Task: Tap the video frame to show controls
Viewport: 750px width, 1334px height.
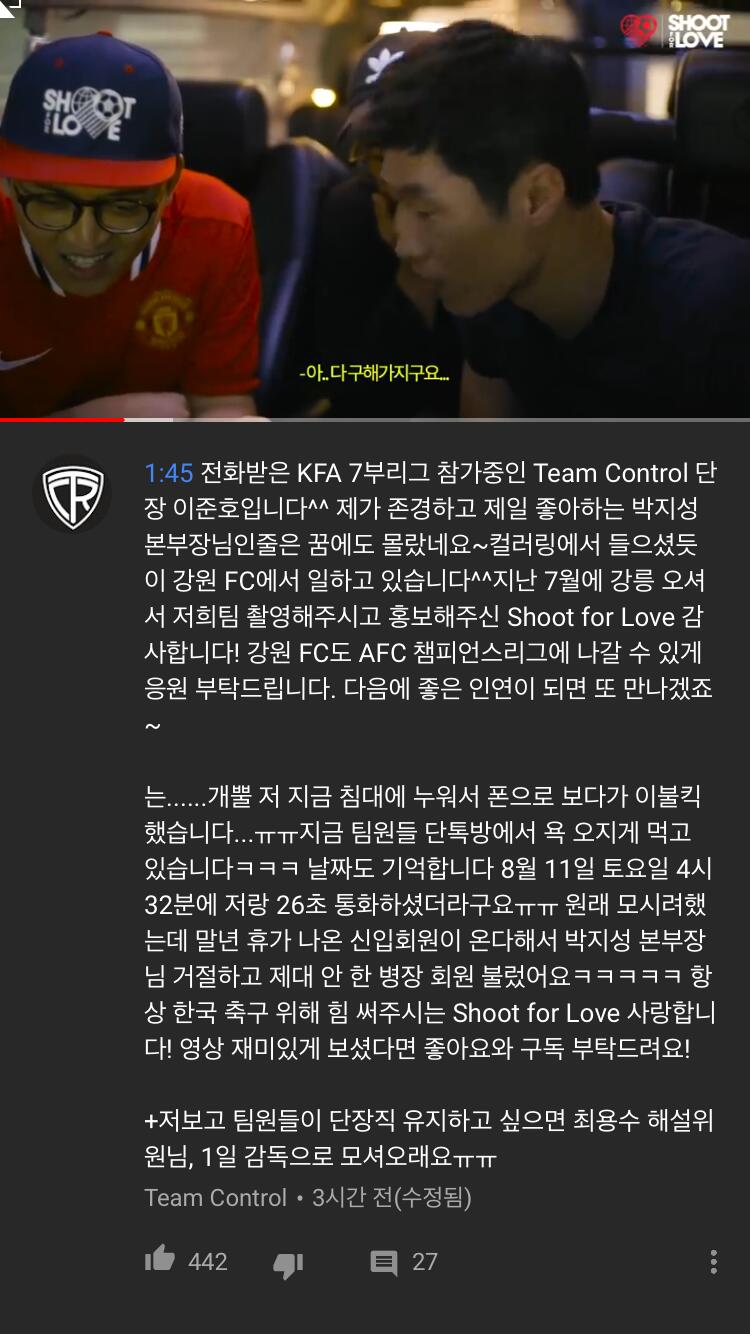Action: click(x=375, y=208)
